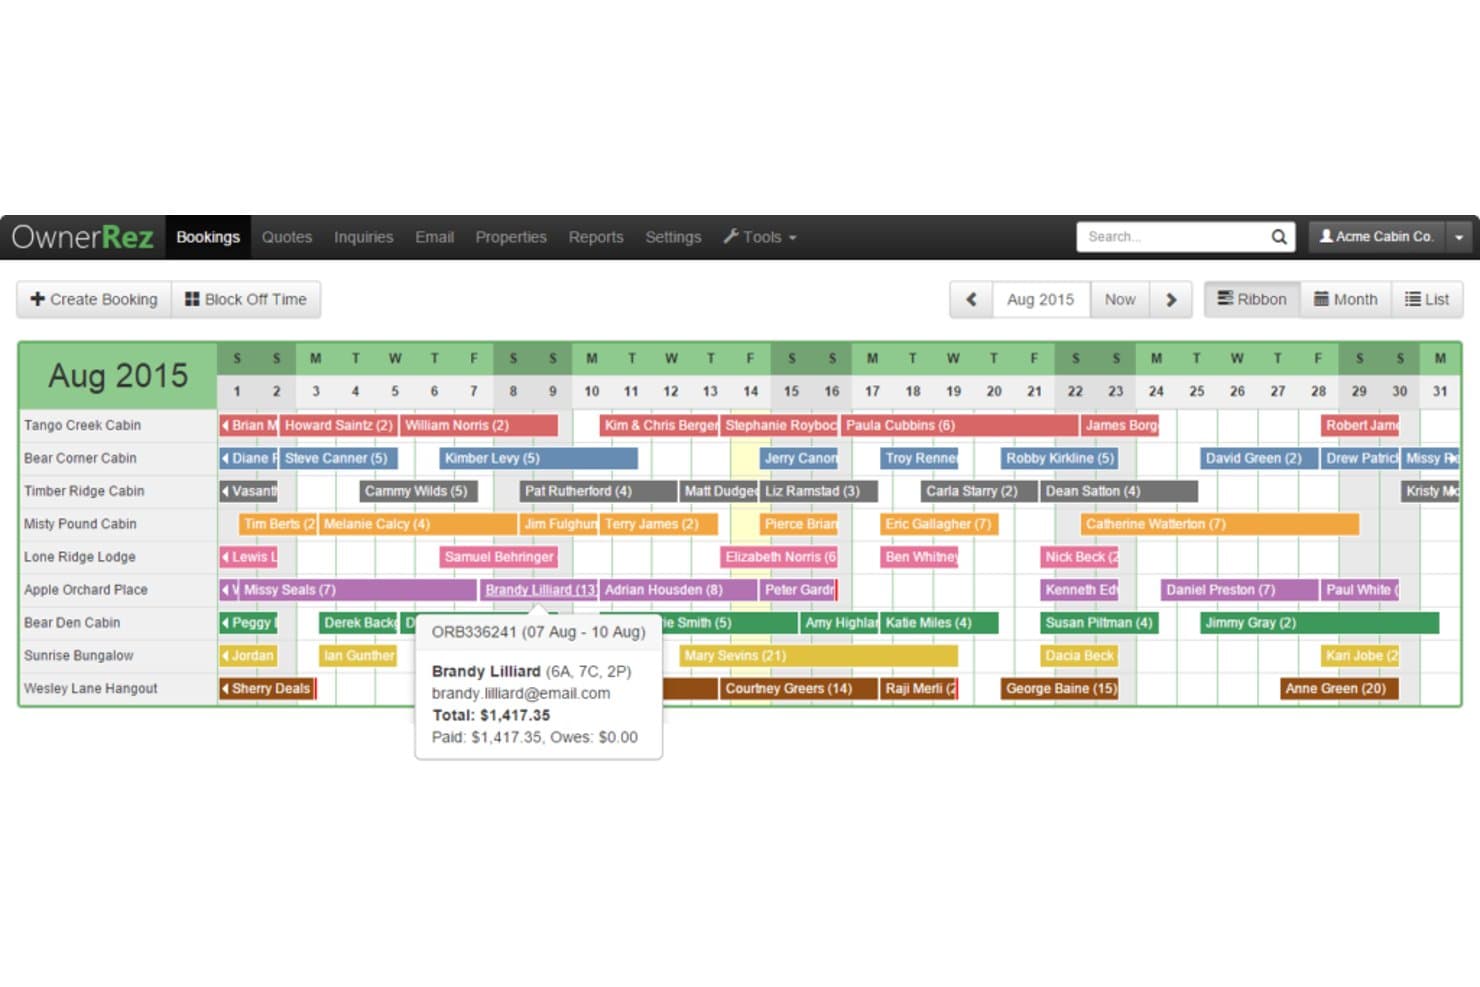The image size is (1480, 987).
Task: Select the Missy Seals (7) booking
Action: [x=358, y=590]
